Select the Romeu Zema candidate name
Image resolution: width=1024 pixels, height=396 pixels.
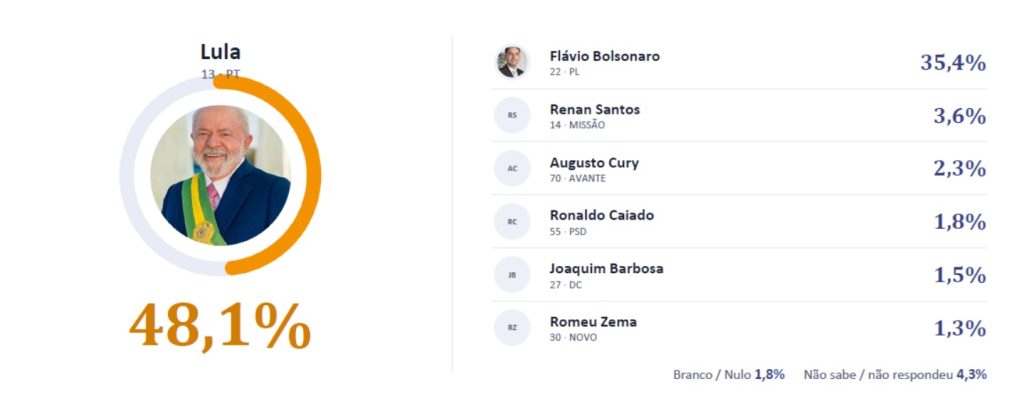pyautogui.click(x=593, y=322)
